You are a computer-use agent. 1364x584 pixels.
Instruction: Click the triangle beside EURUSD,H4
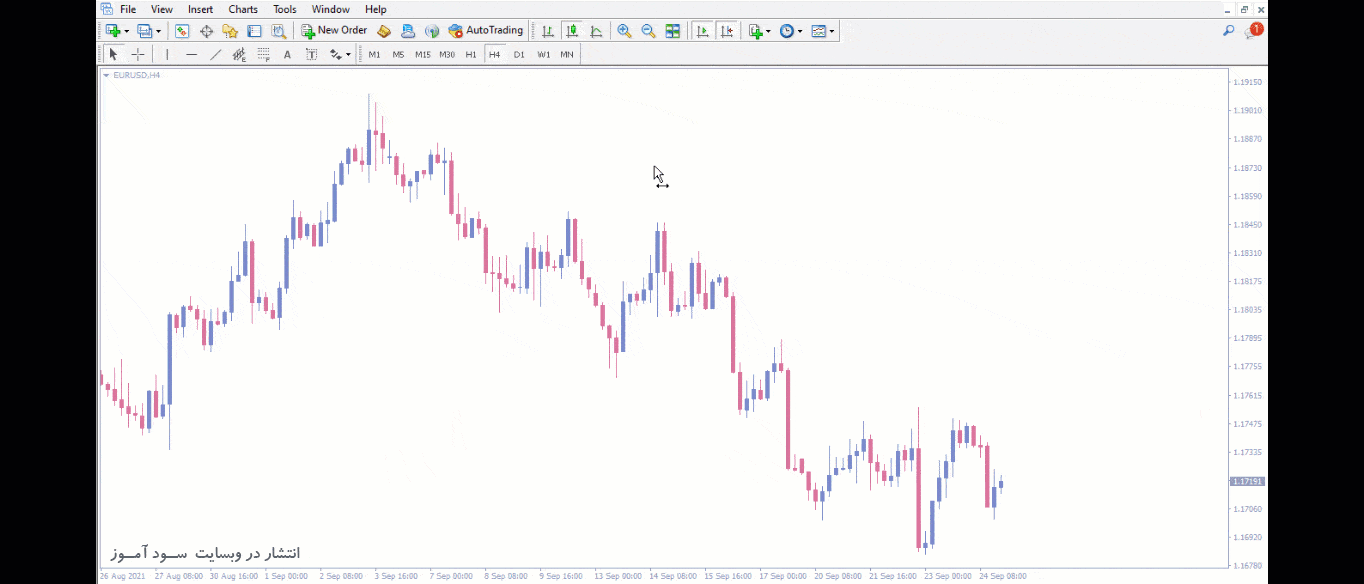tap(106, 75)
